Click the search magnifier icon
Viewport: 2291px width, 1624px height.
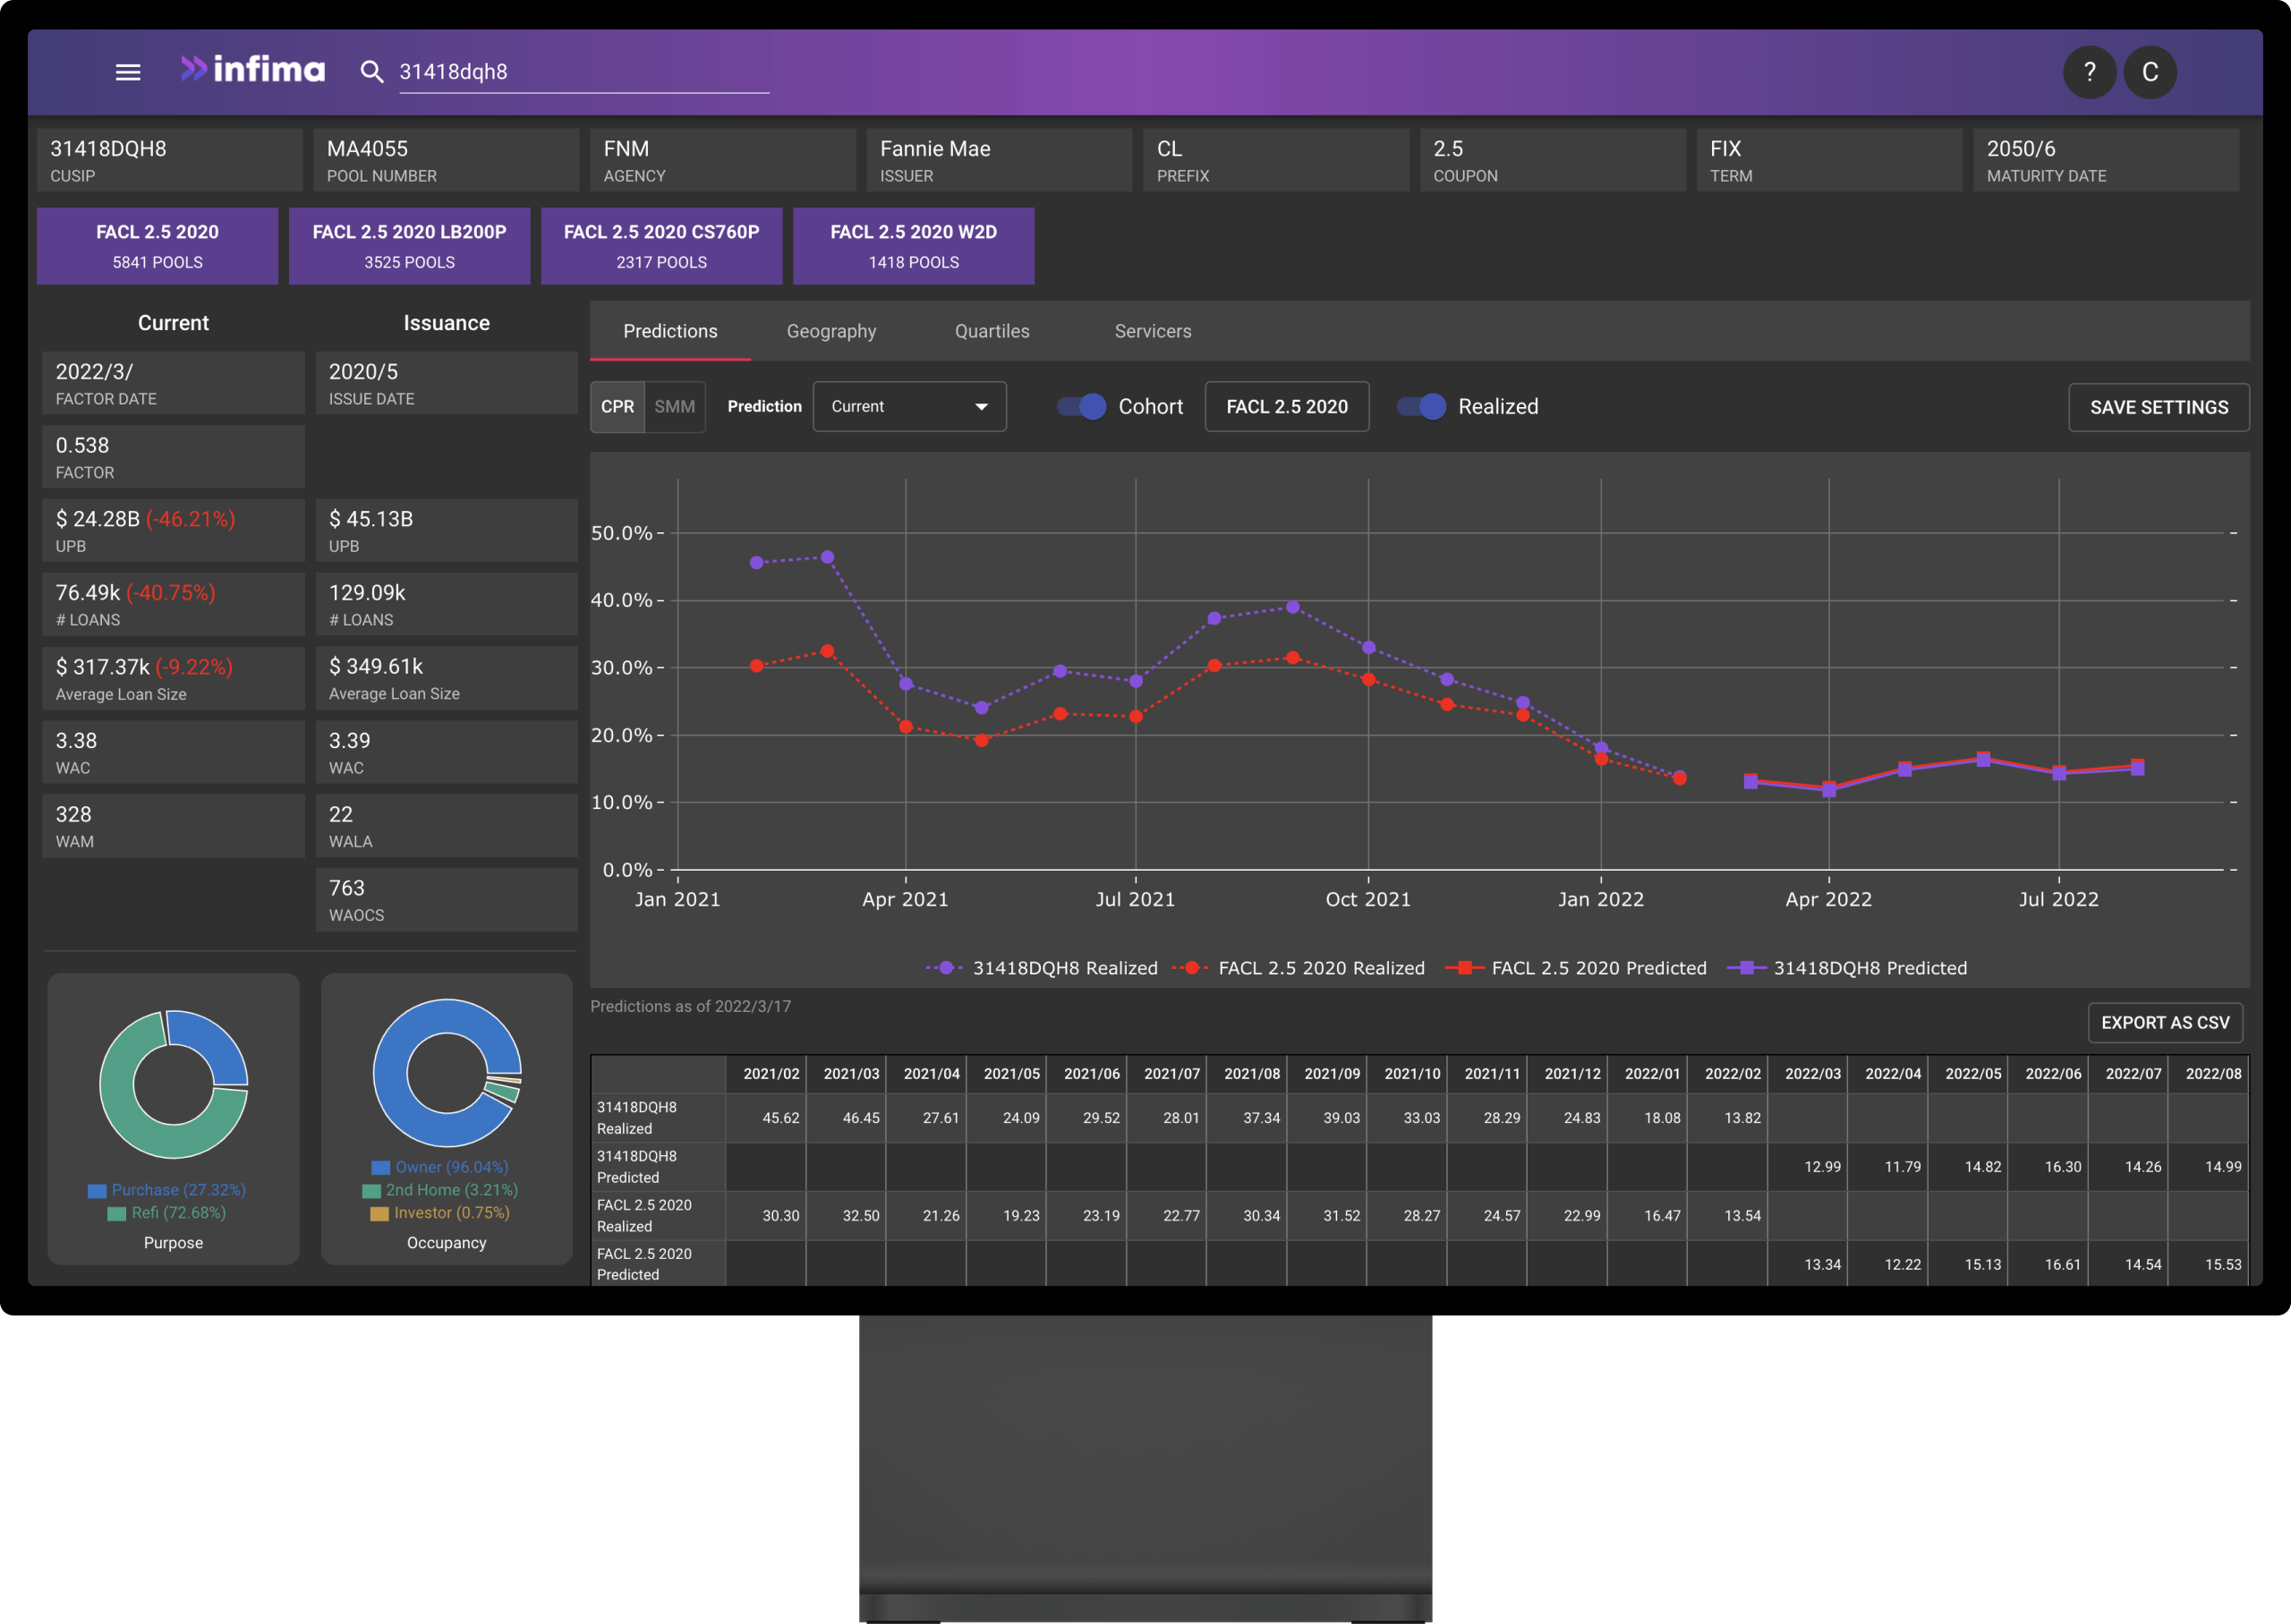371,72
